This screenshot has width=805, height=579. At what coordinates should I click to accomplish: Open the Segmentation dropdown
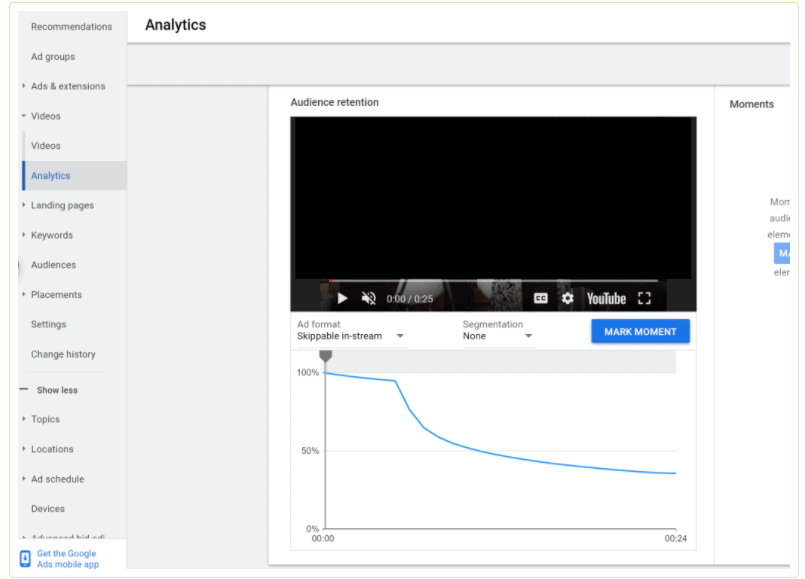498,336
